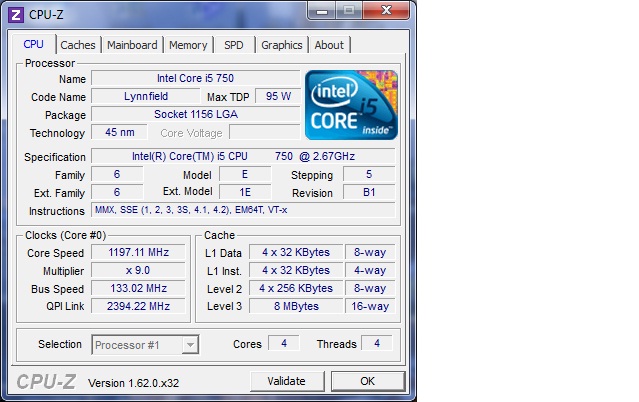Show the About tab
Viewport: 639px width, 402px height.
coord(329,45)
